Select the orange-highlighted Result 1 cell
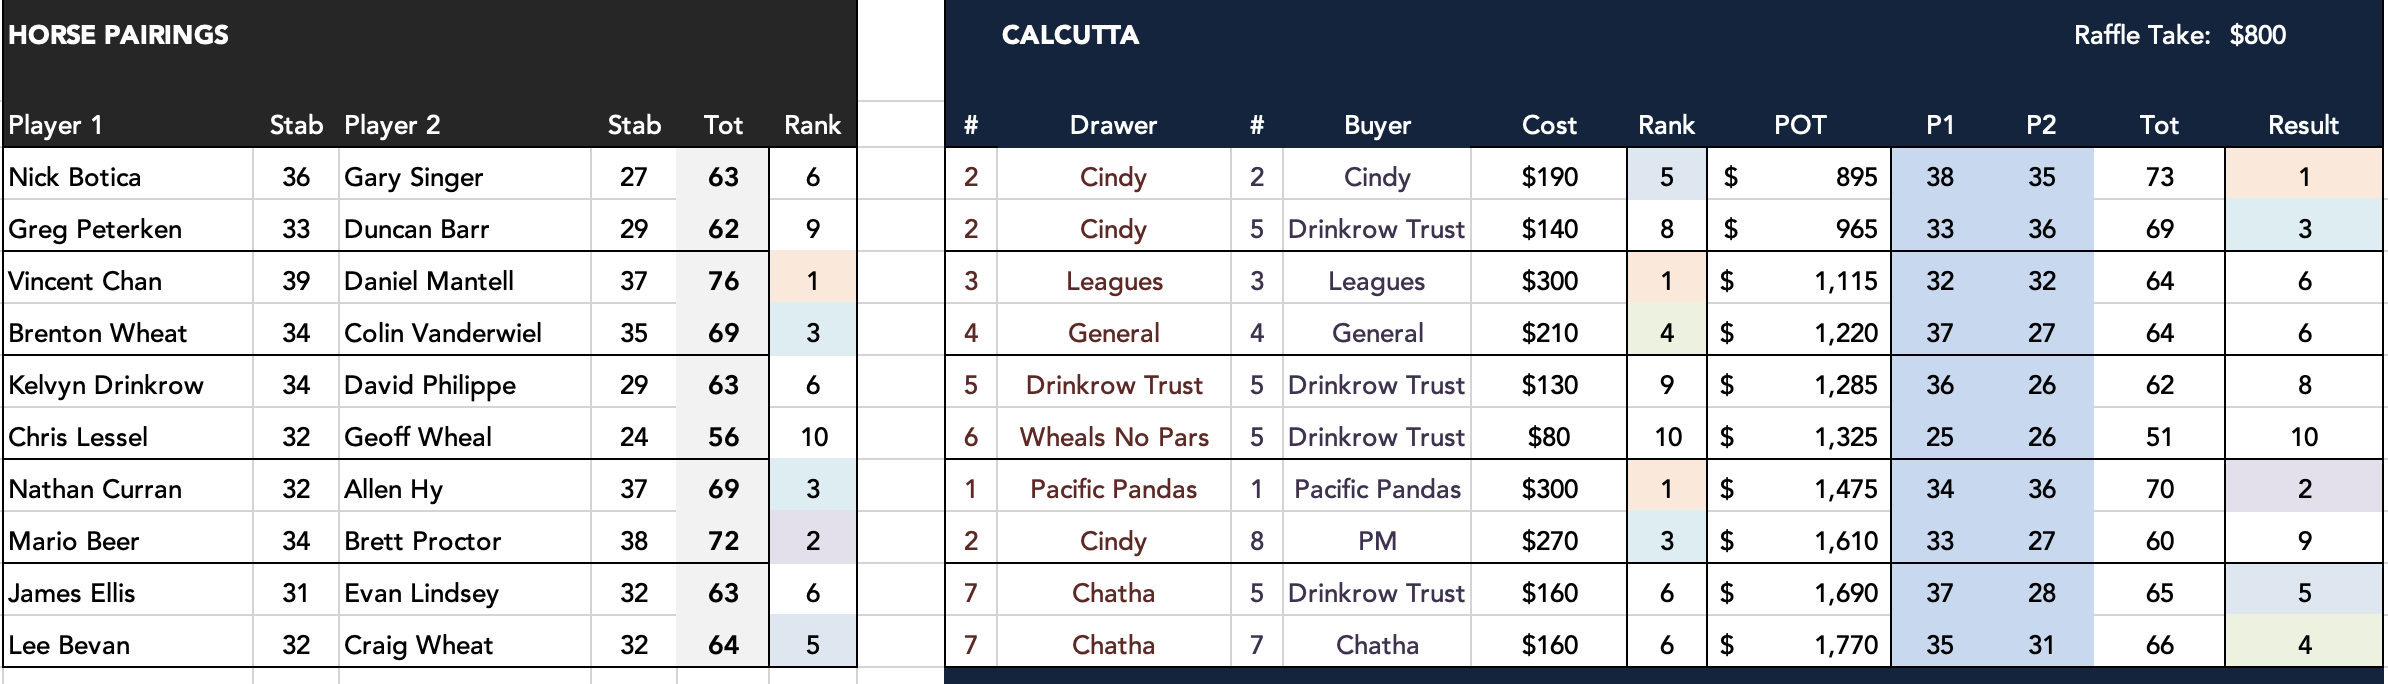This screenshot has width=2388, height=684. coord(2304,177)
